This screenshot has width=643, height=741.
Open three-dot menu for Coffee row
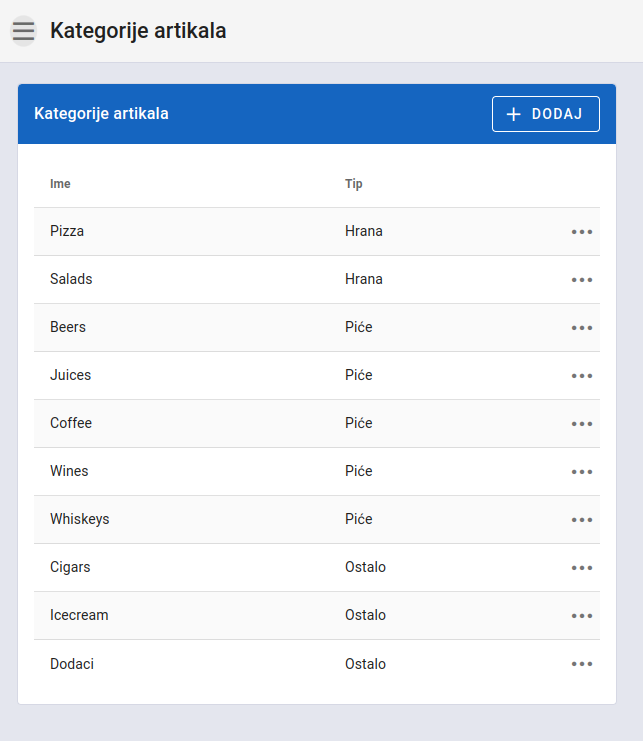[582, 424]
